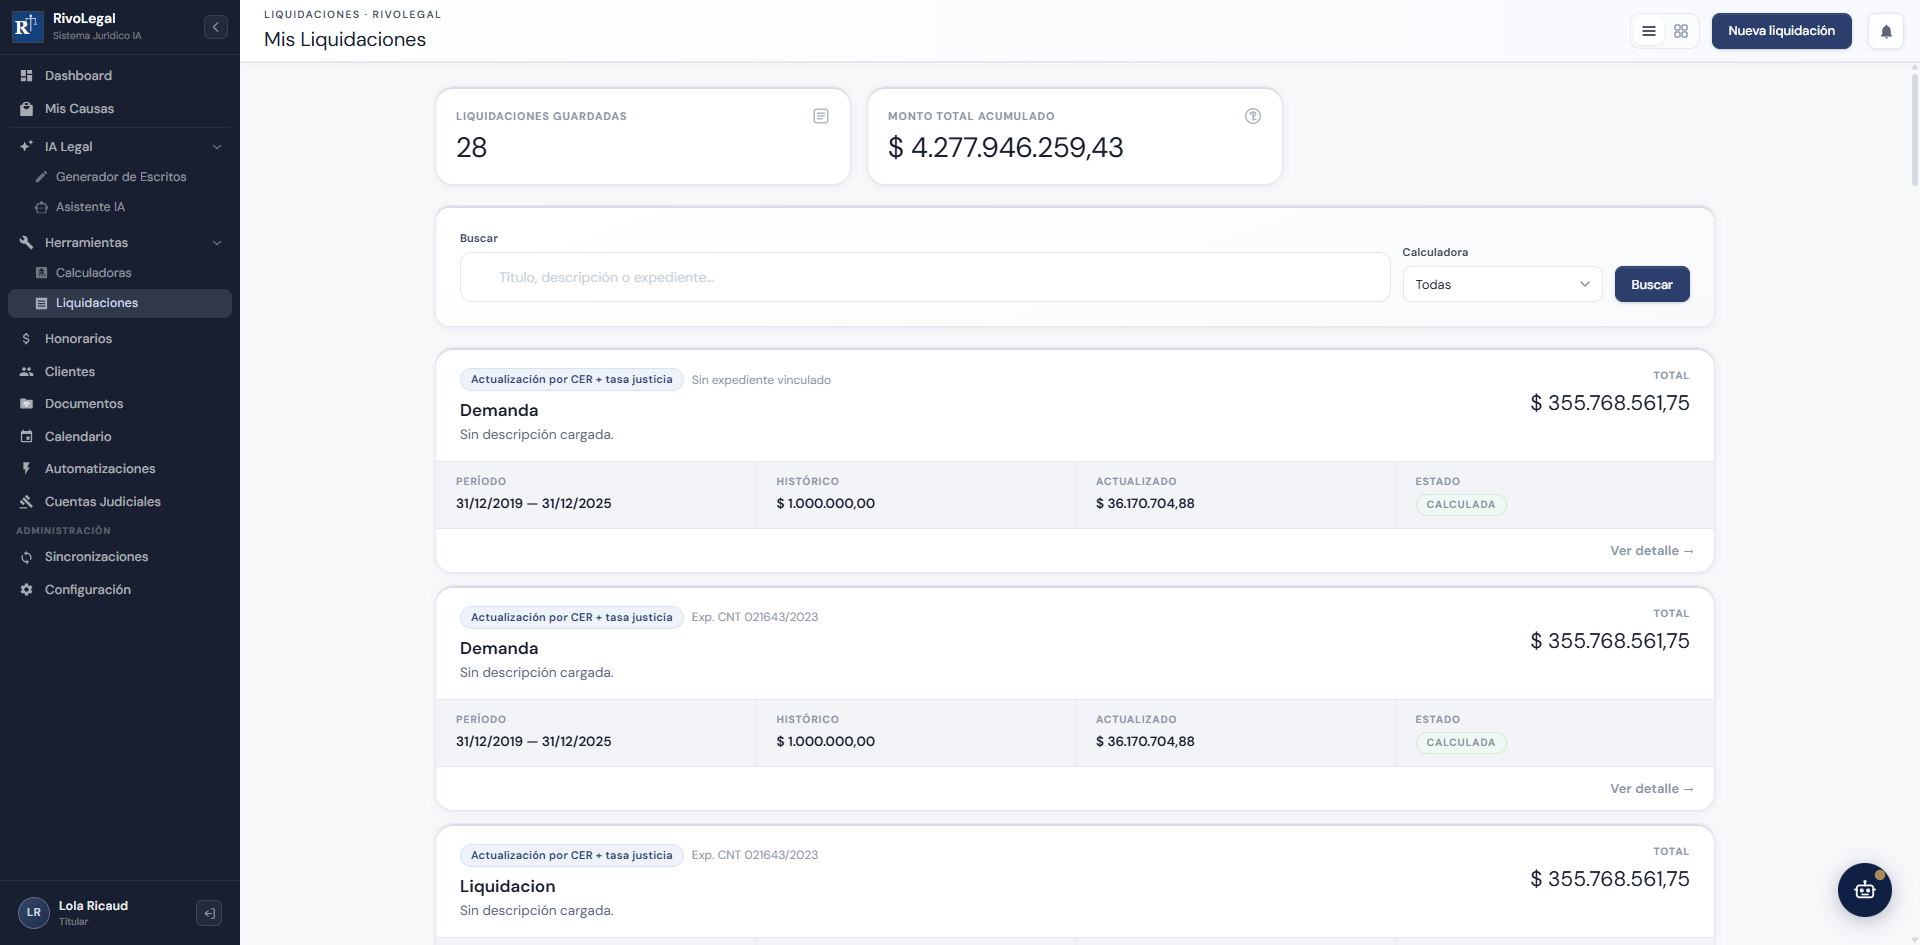Viewport: 1920px width, 945px height.
Task: Focus the Buscar search field
Action: click(925, 277)
